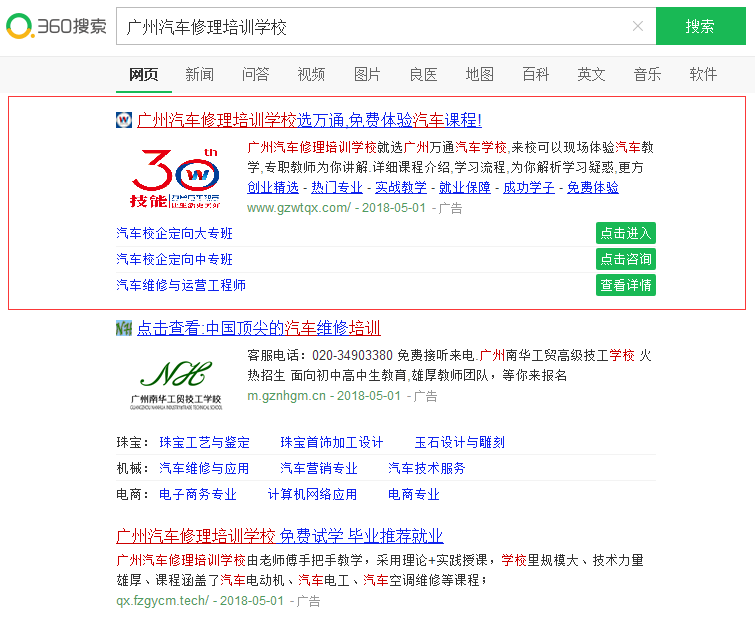Switch to the 图片 tab

click(x=367, y=74)
